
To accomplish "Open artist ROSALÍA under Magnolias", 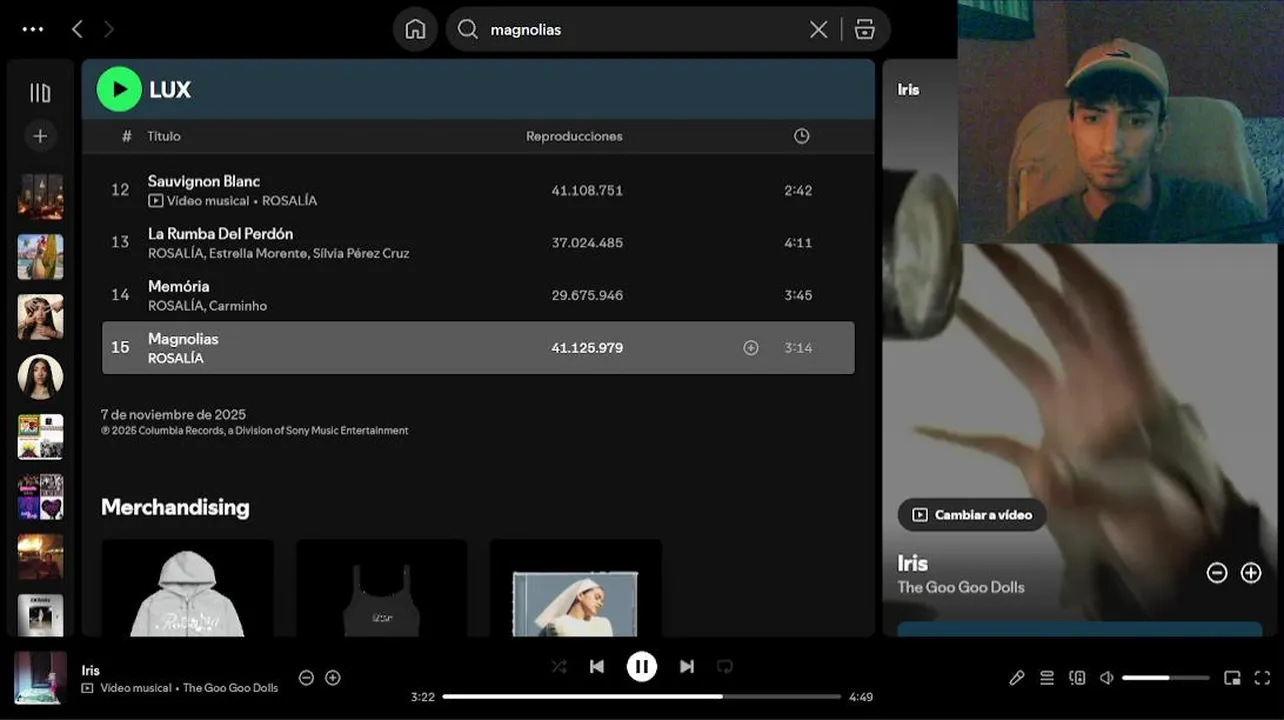I will pyautogui.click(x=176, y=358).
